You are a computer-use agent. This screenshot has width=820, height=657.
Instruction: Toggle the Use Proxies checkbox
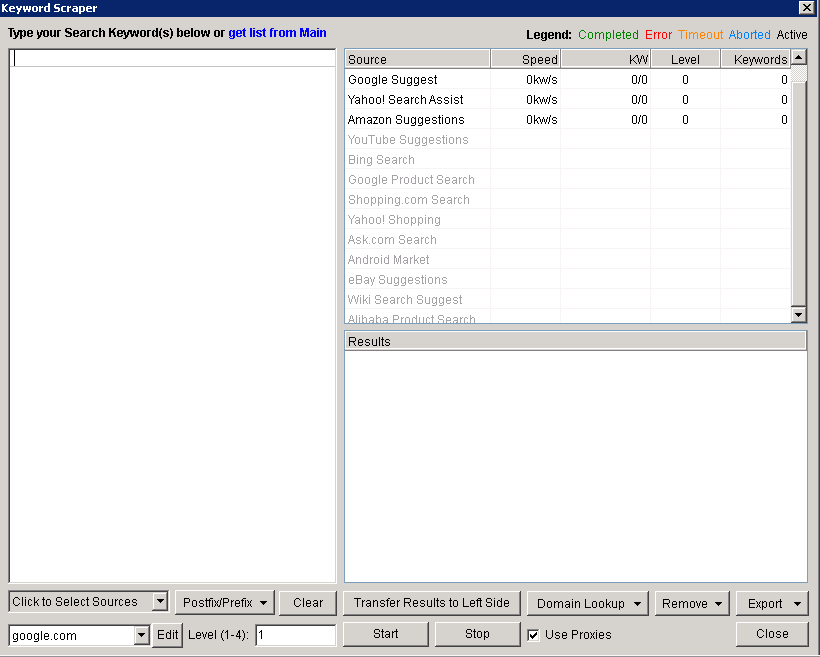533,635
